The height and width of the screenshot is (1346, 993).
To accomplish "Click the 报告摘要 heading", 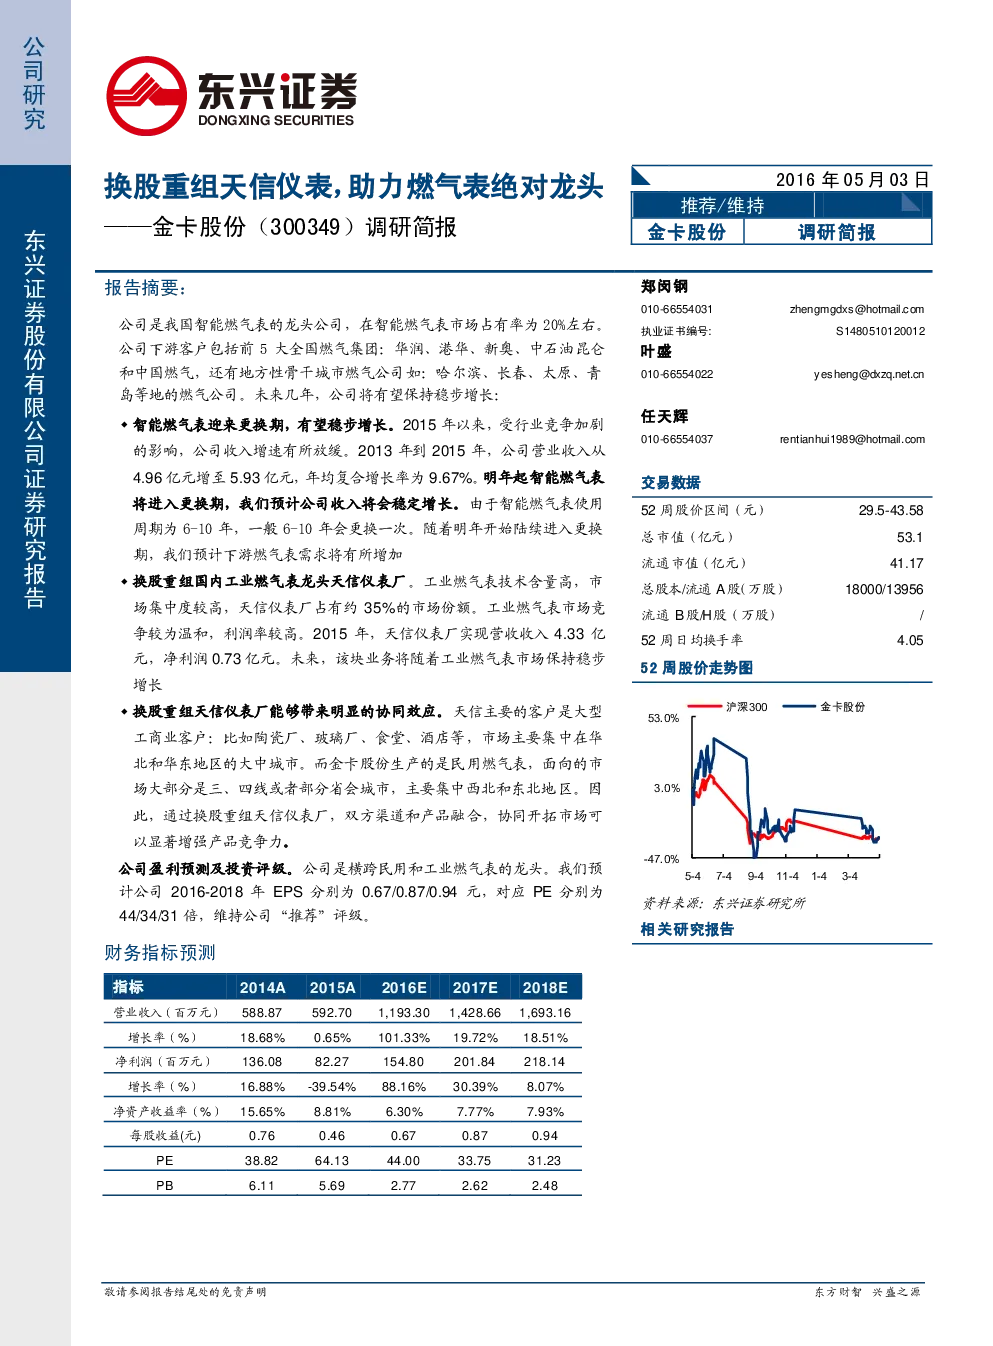I will [x=145, y=288].
